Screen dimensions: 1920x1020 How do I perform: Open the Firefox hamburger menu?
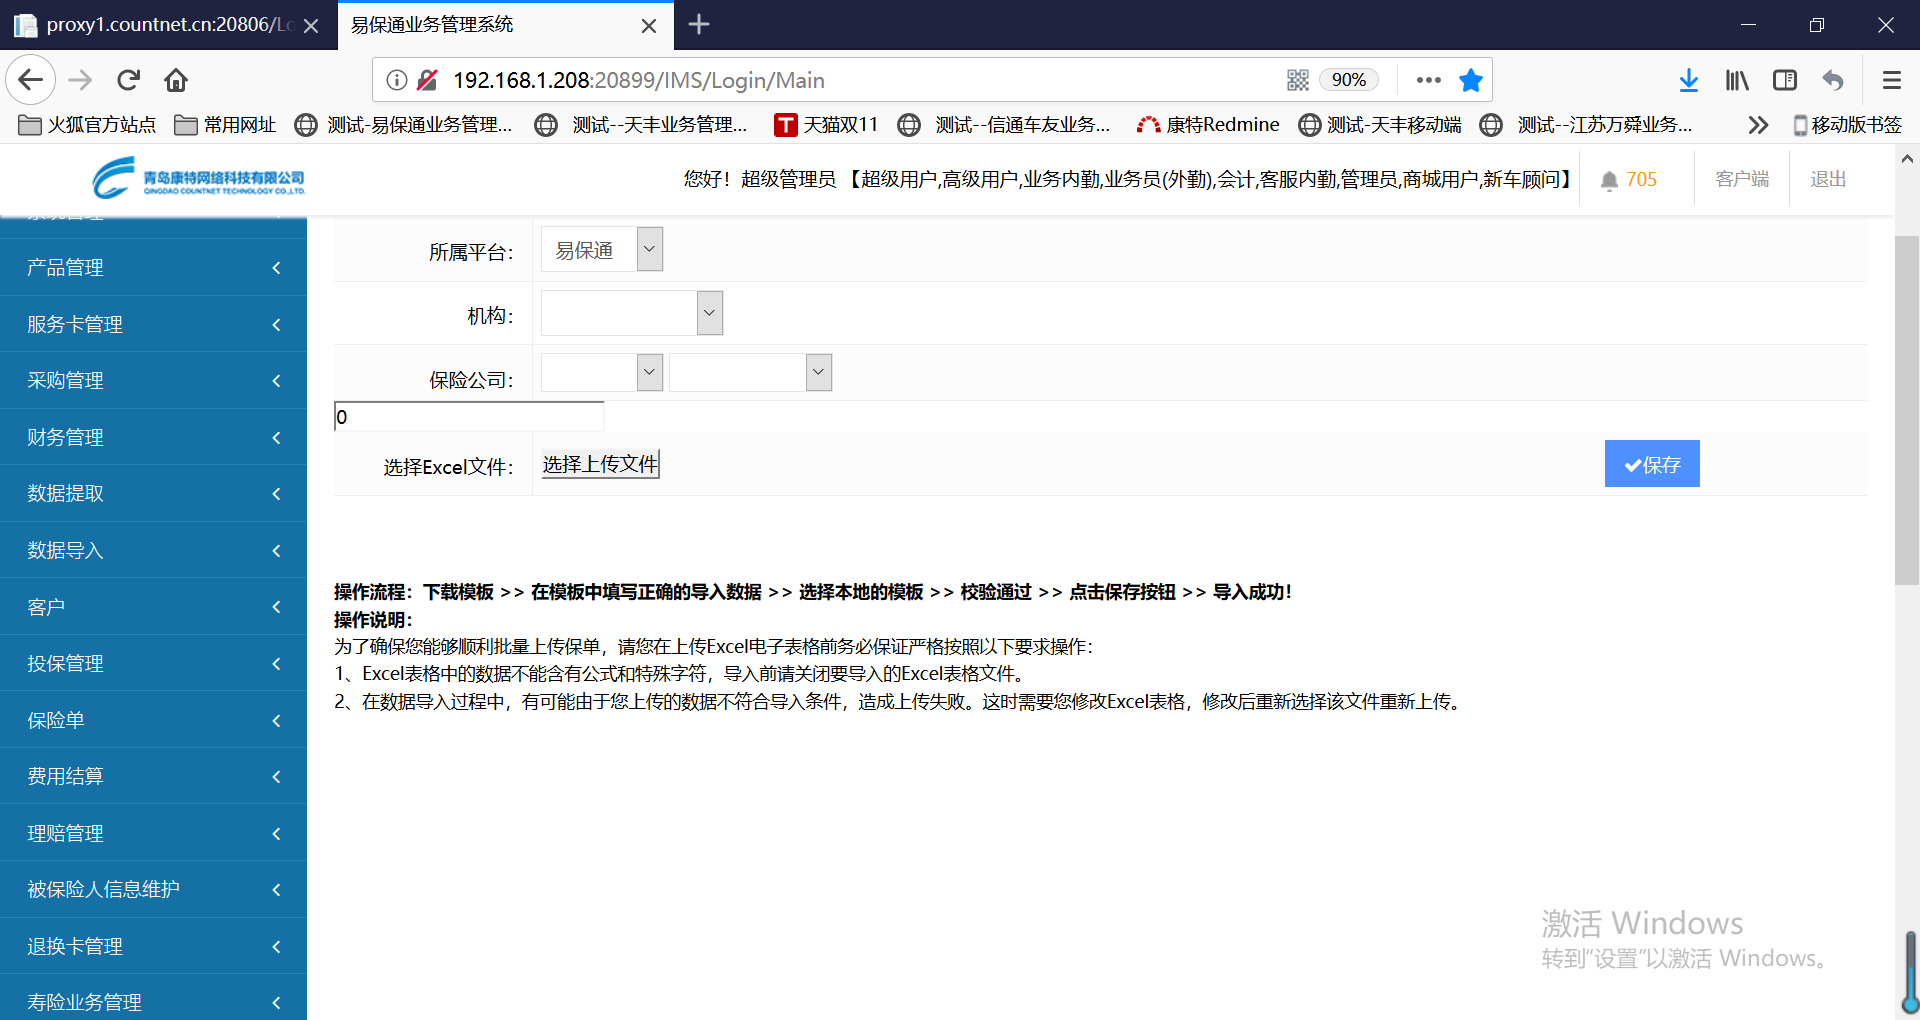pyautogui.click(x=1891, y=80)
